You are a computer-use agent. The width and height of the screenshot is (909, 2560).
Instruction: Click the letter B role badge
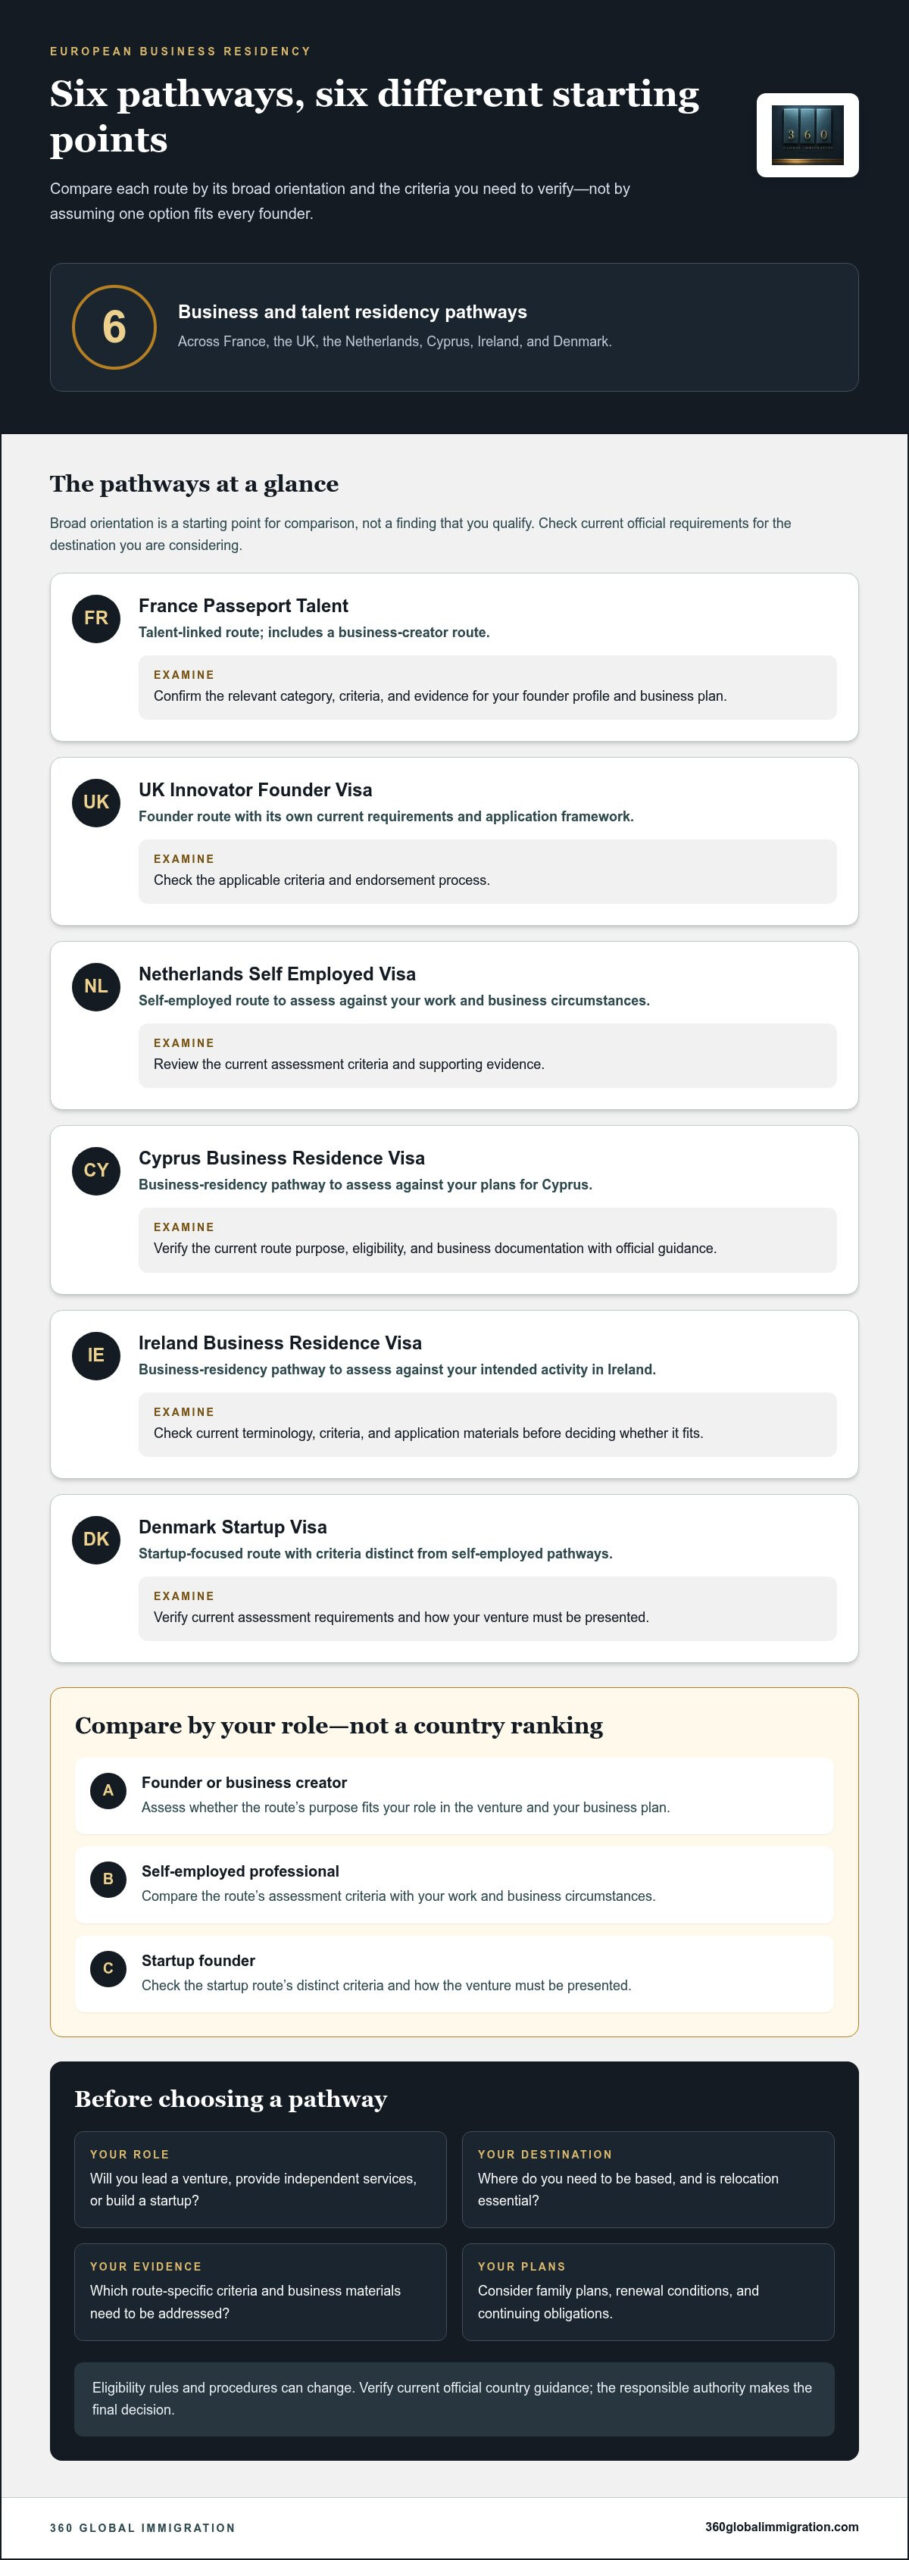point(108,1879)
